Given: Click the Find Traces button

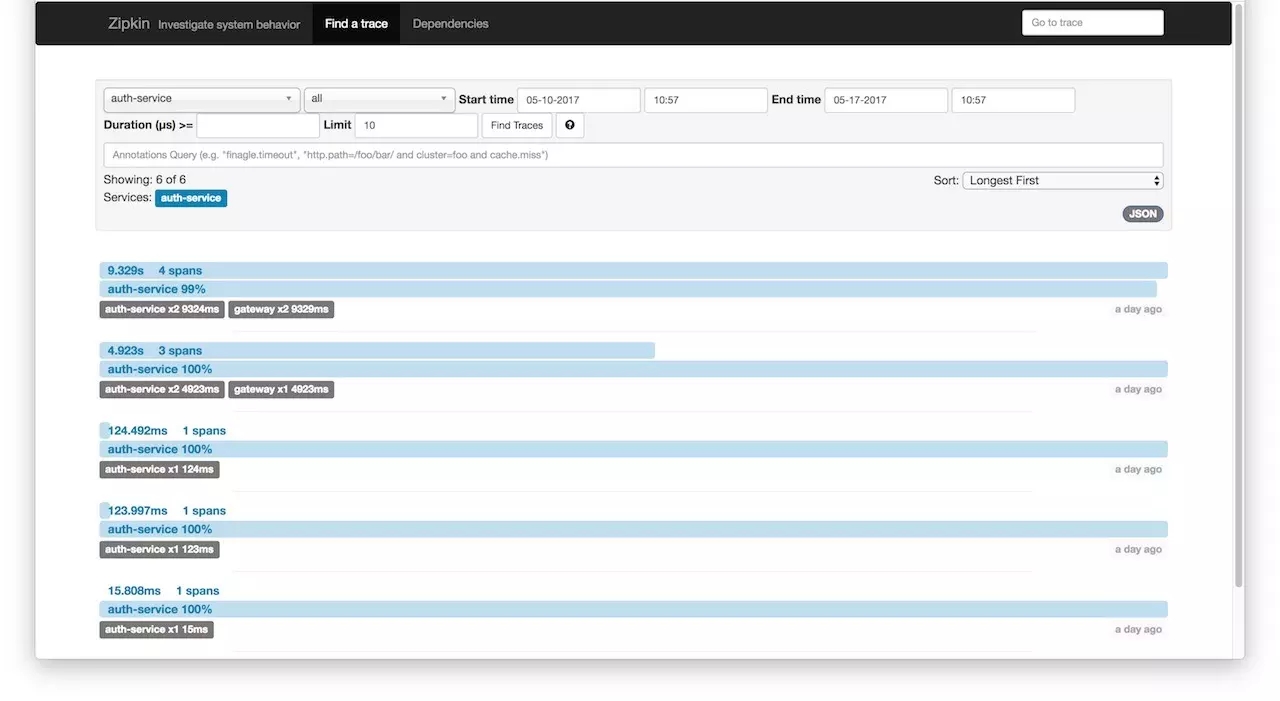Looking at the screenshot, I should tap(517, 125).
